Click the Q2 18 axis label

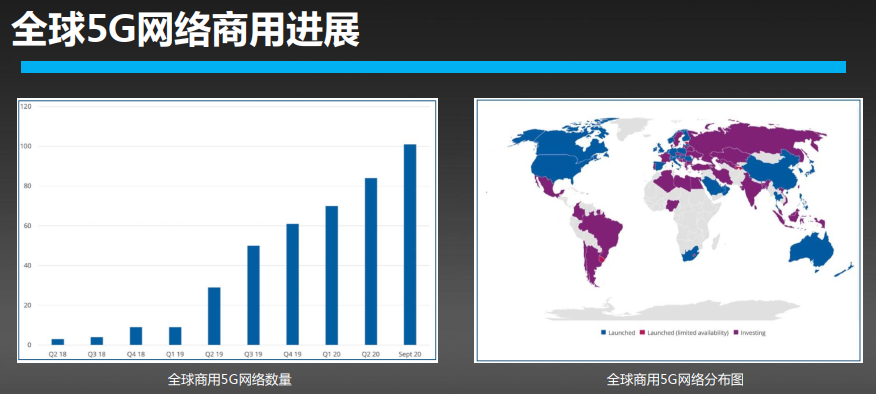pyautogui.click(x=58, y=354)
